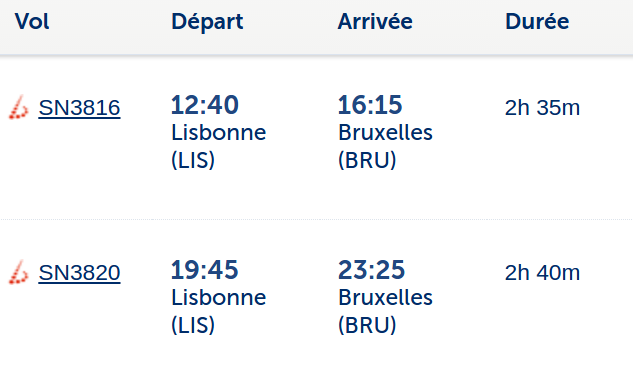Click the 2h 40m duration value

pos(542,273)
